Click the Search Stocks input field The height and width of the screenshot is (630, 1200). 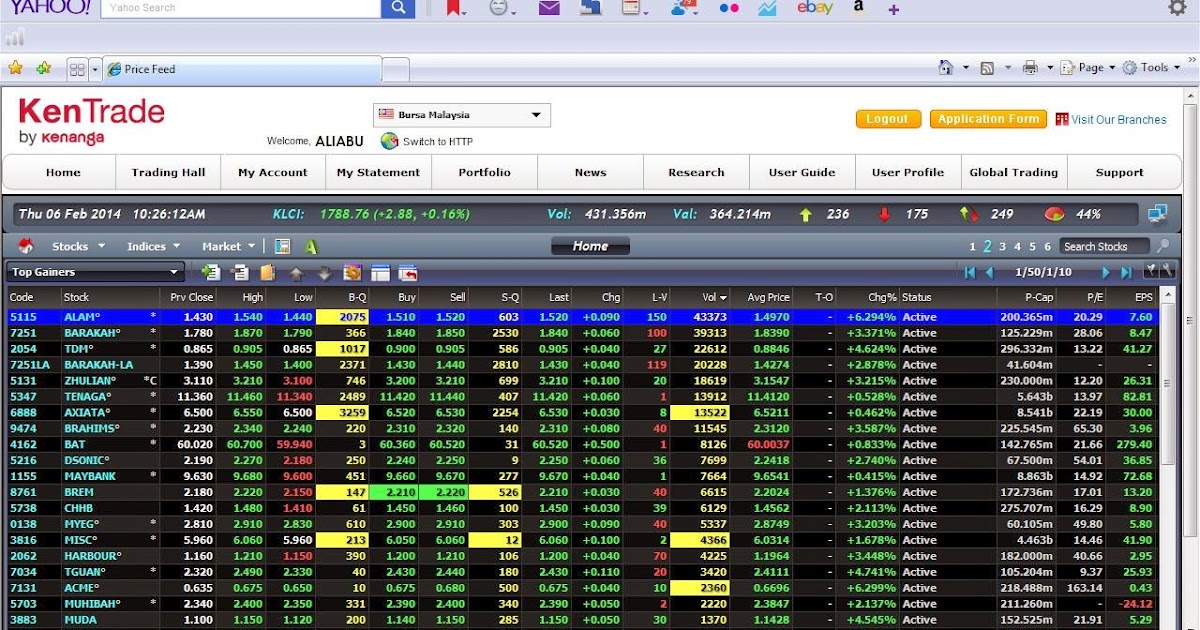1106,246
